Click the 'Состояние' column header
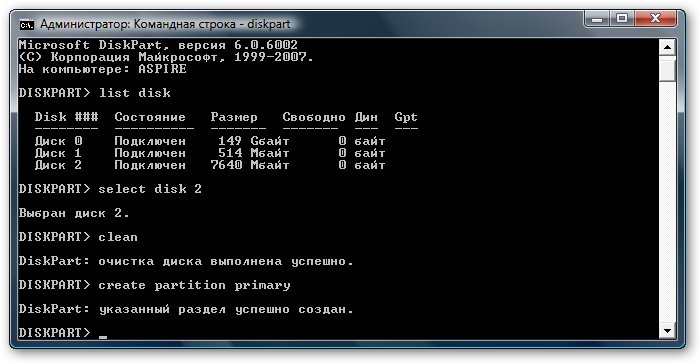Viewport: 700px width, 363px height. click(x=150, y=117)
